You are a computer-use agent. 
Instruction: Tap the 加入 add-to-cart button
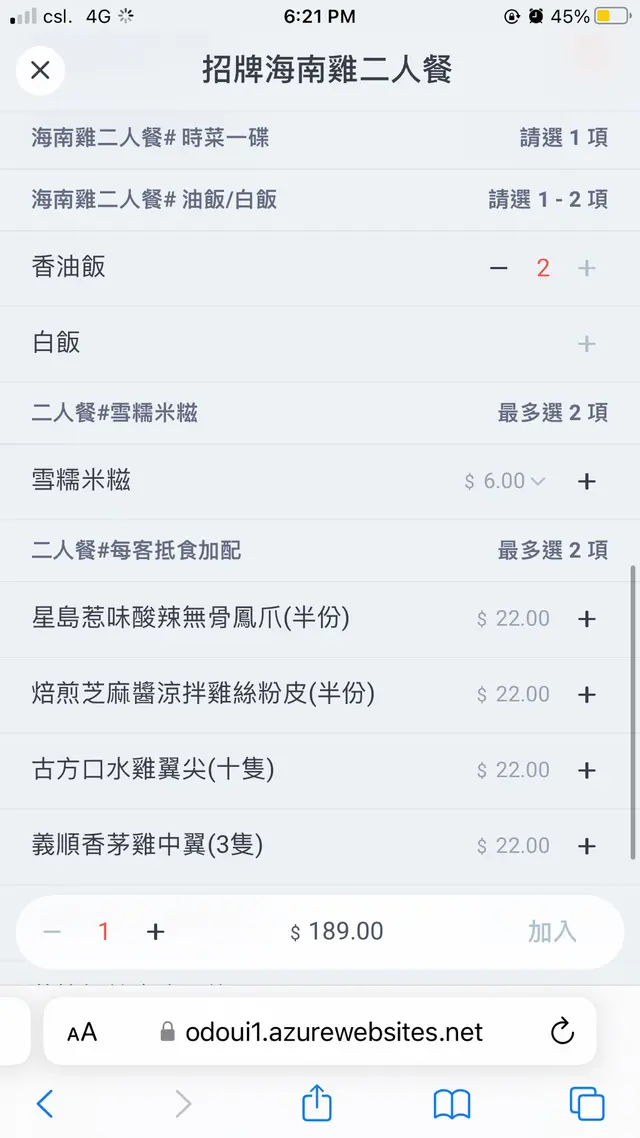coord(552,932)
